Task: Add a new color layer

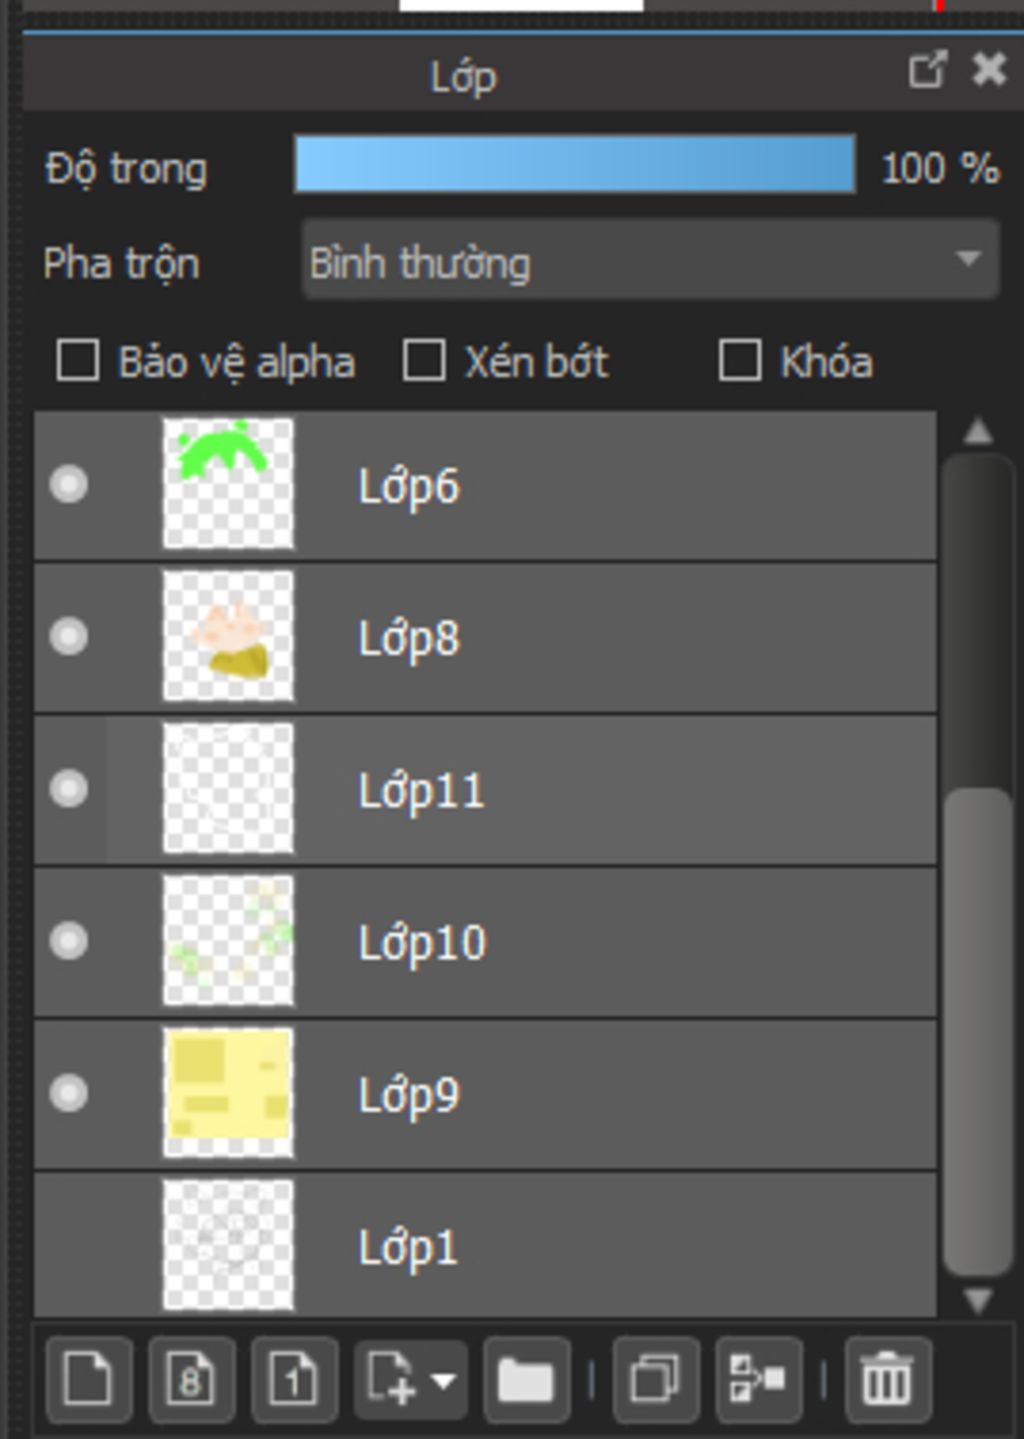Action: click(89, 1379)
